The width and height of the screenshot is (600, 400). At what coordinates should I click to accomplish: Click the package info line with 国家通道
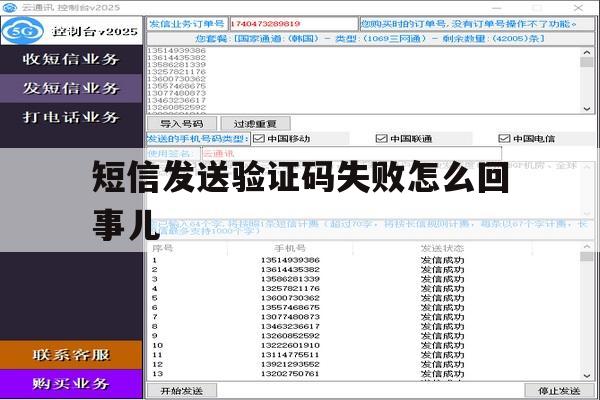pyautogui.click(x=370, y=39)
